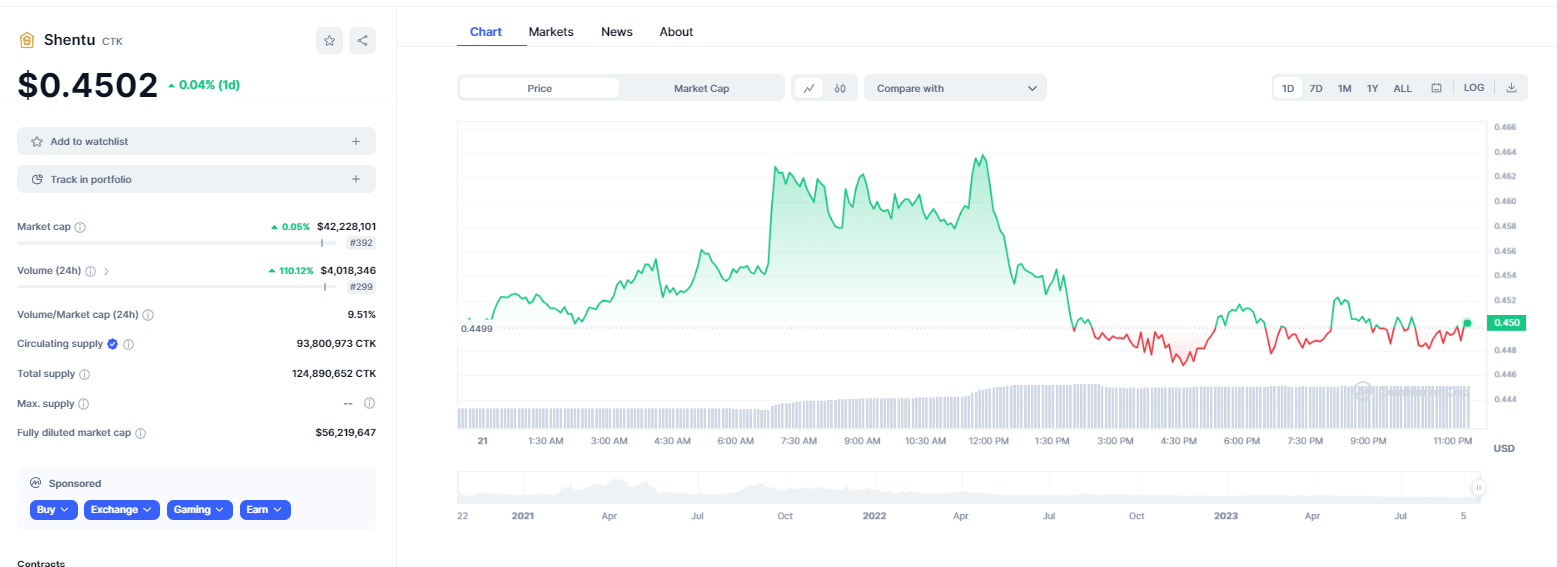Select the Price chart toggle
Image resolution: width=1557 pixels, height=567 pixels.
coord(539,88)
